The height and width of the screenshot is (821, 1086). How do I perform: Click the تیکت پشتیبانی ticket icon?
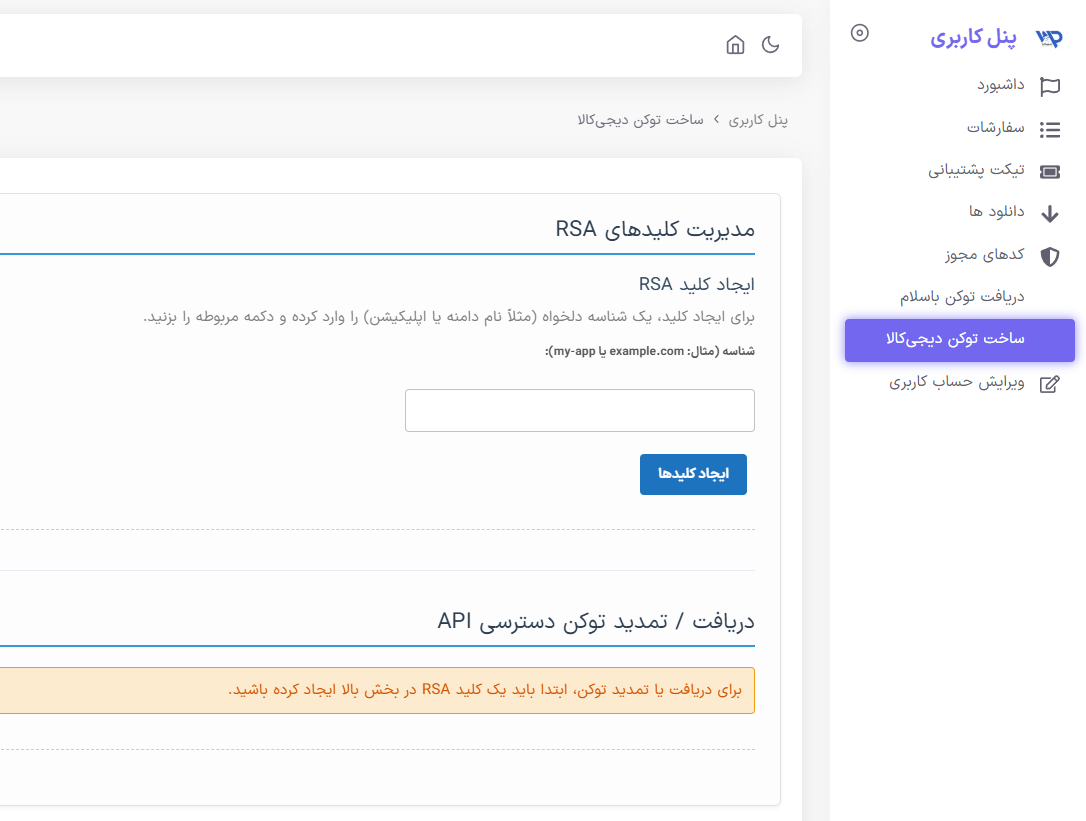pyautogui.click(x=1050, y=171)
